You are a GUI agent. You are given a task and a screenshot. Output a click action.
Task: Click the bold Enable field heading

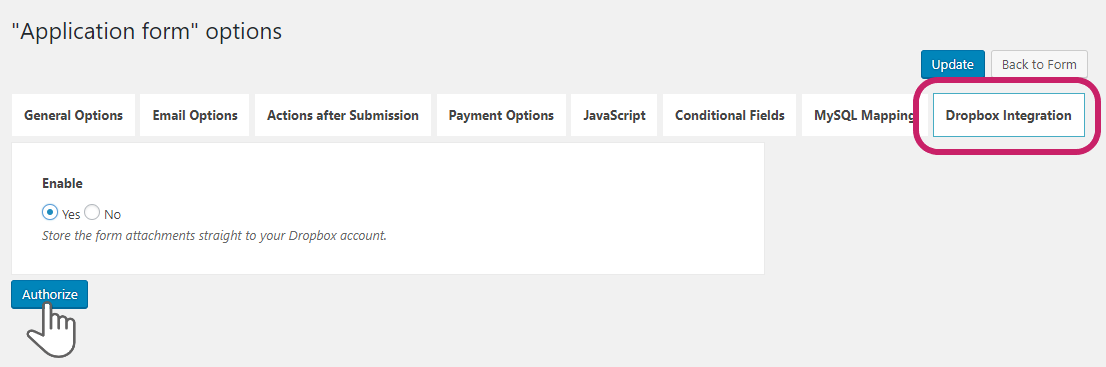pos(62,184)
